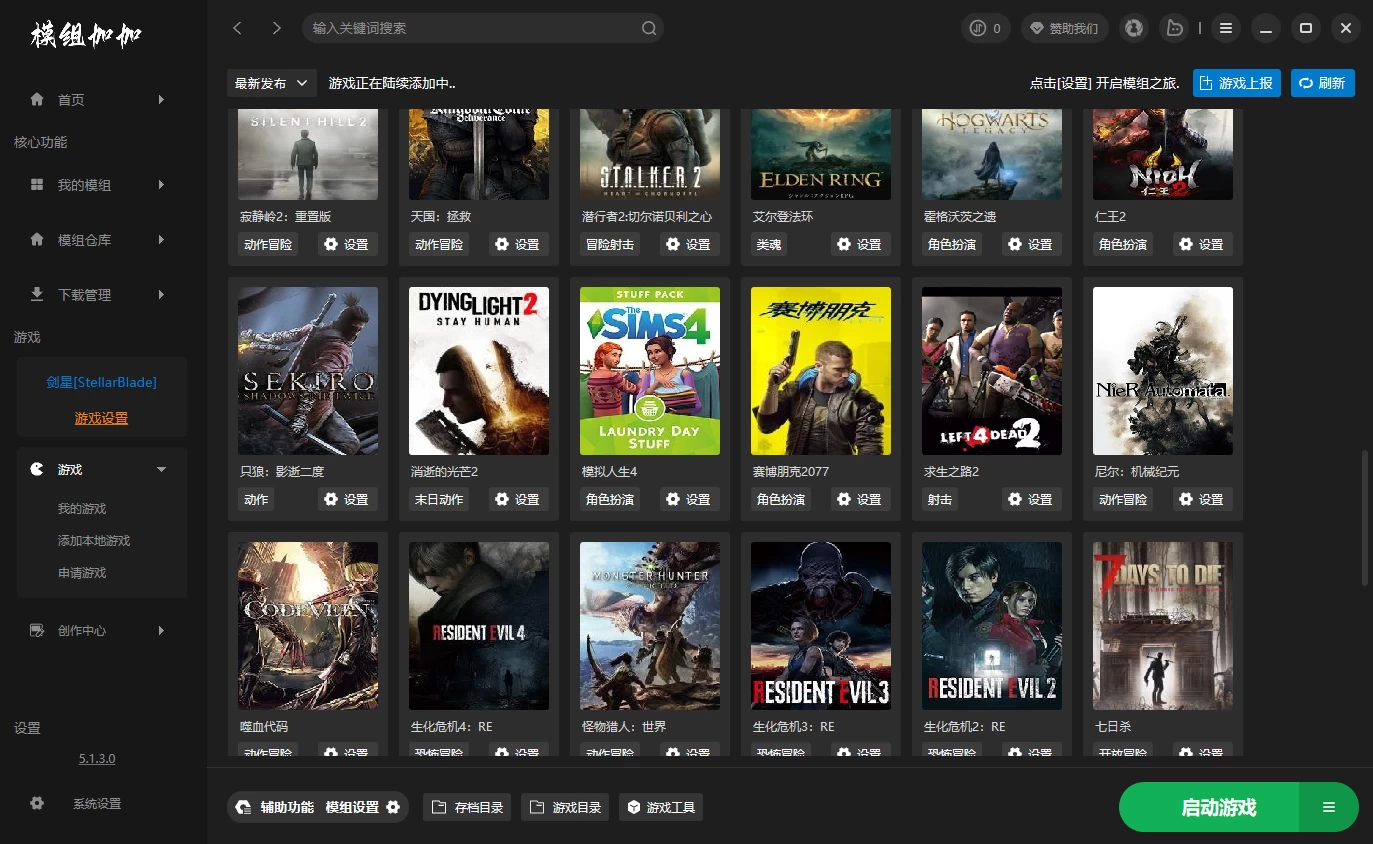Expand the 创作中心 sidebar section

161,630
